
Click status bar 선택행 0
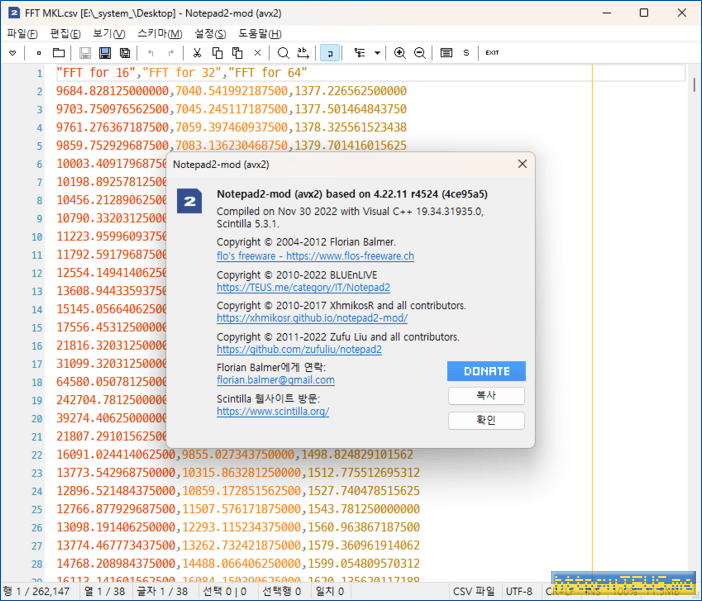tap(282, 592)
